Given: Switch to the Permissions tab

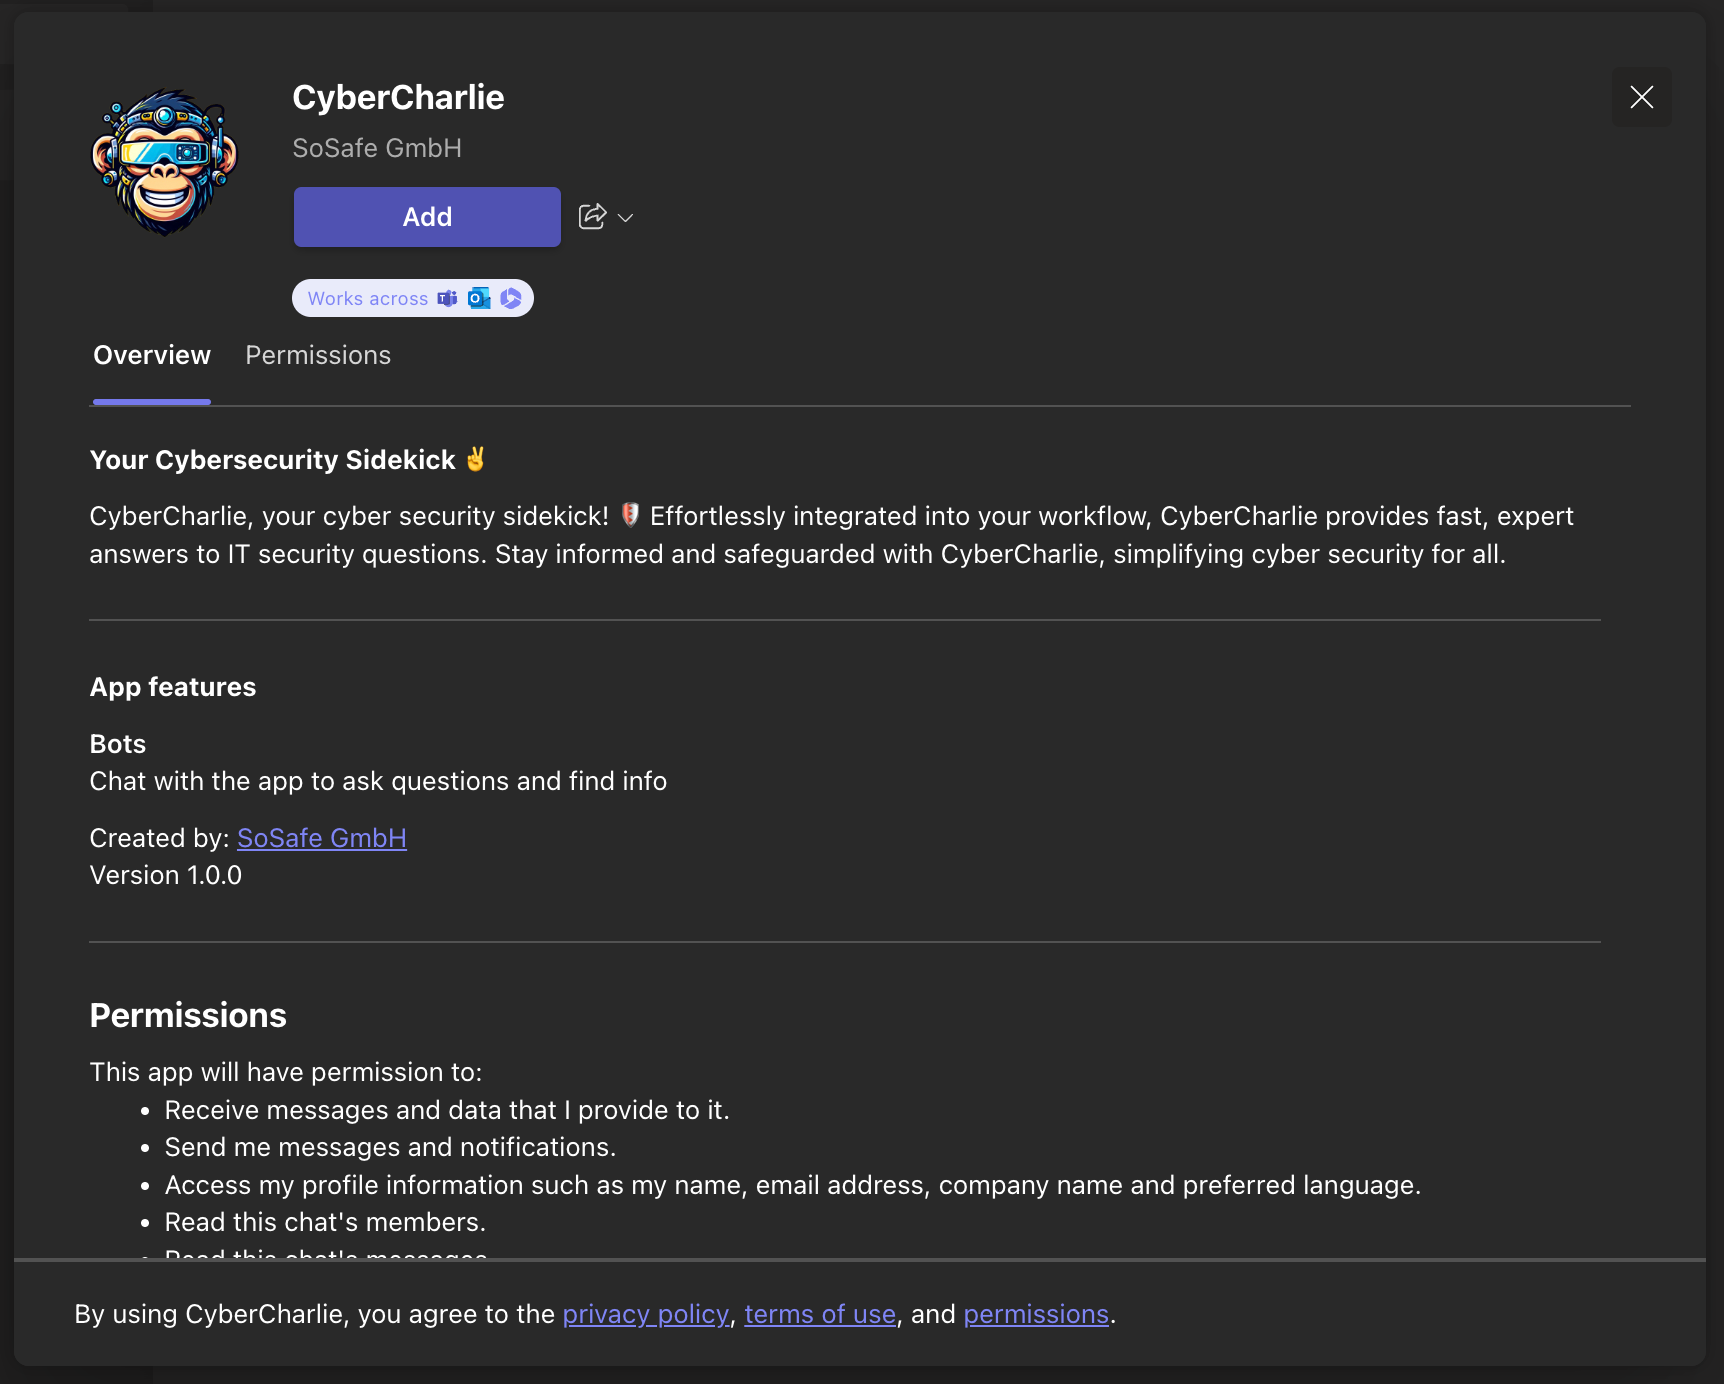Looking at the screenshot, I should [x=317, y=355].
